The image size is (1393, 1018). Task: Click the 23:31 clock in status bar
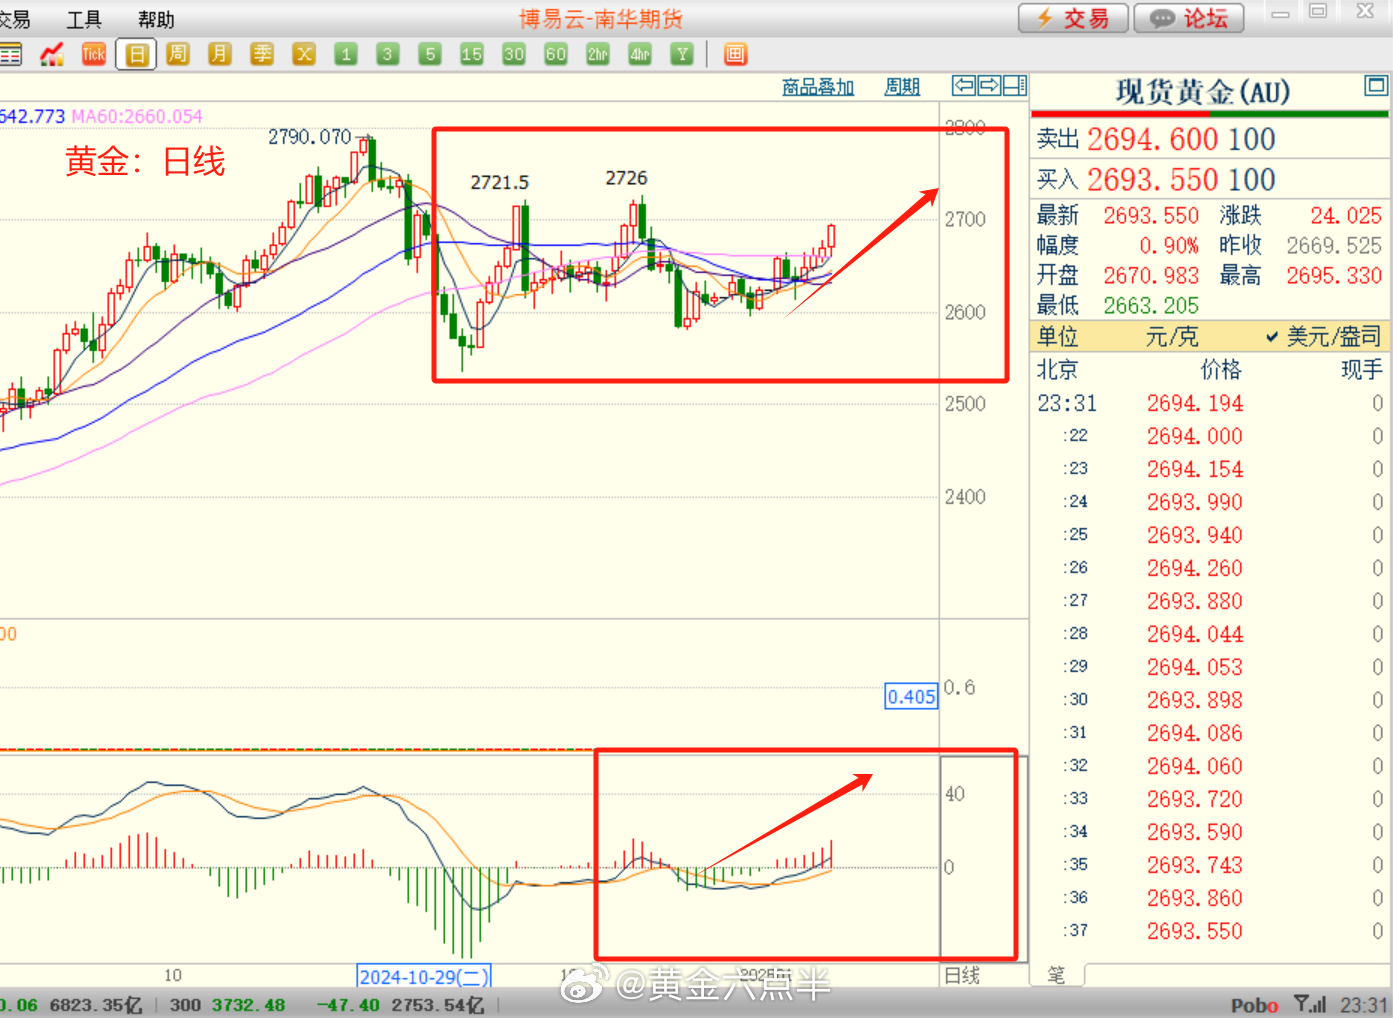point(1364,1005)
